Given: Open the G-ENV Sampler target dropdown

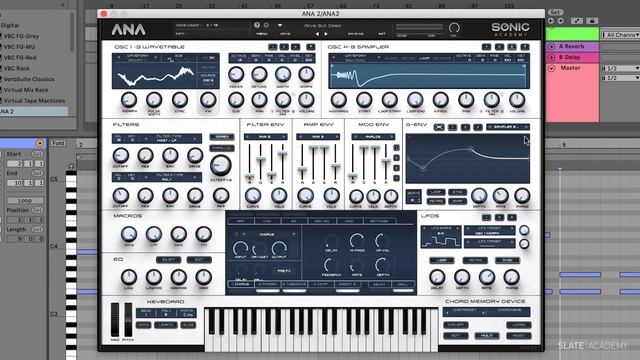Looking at the screenshot, I should 508,127.
